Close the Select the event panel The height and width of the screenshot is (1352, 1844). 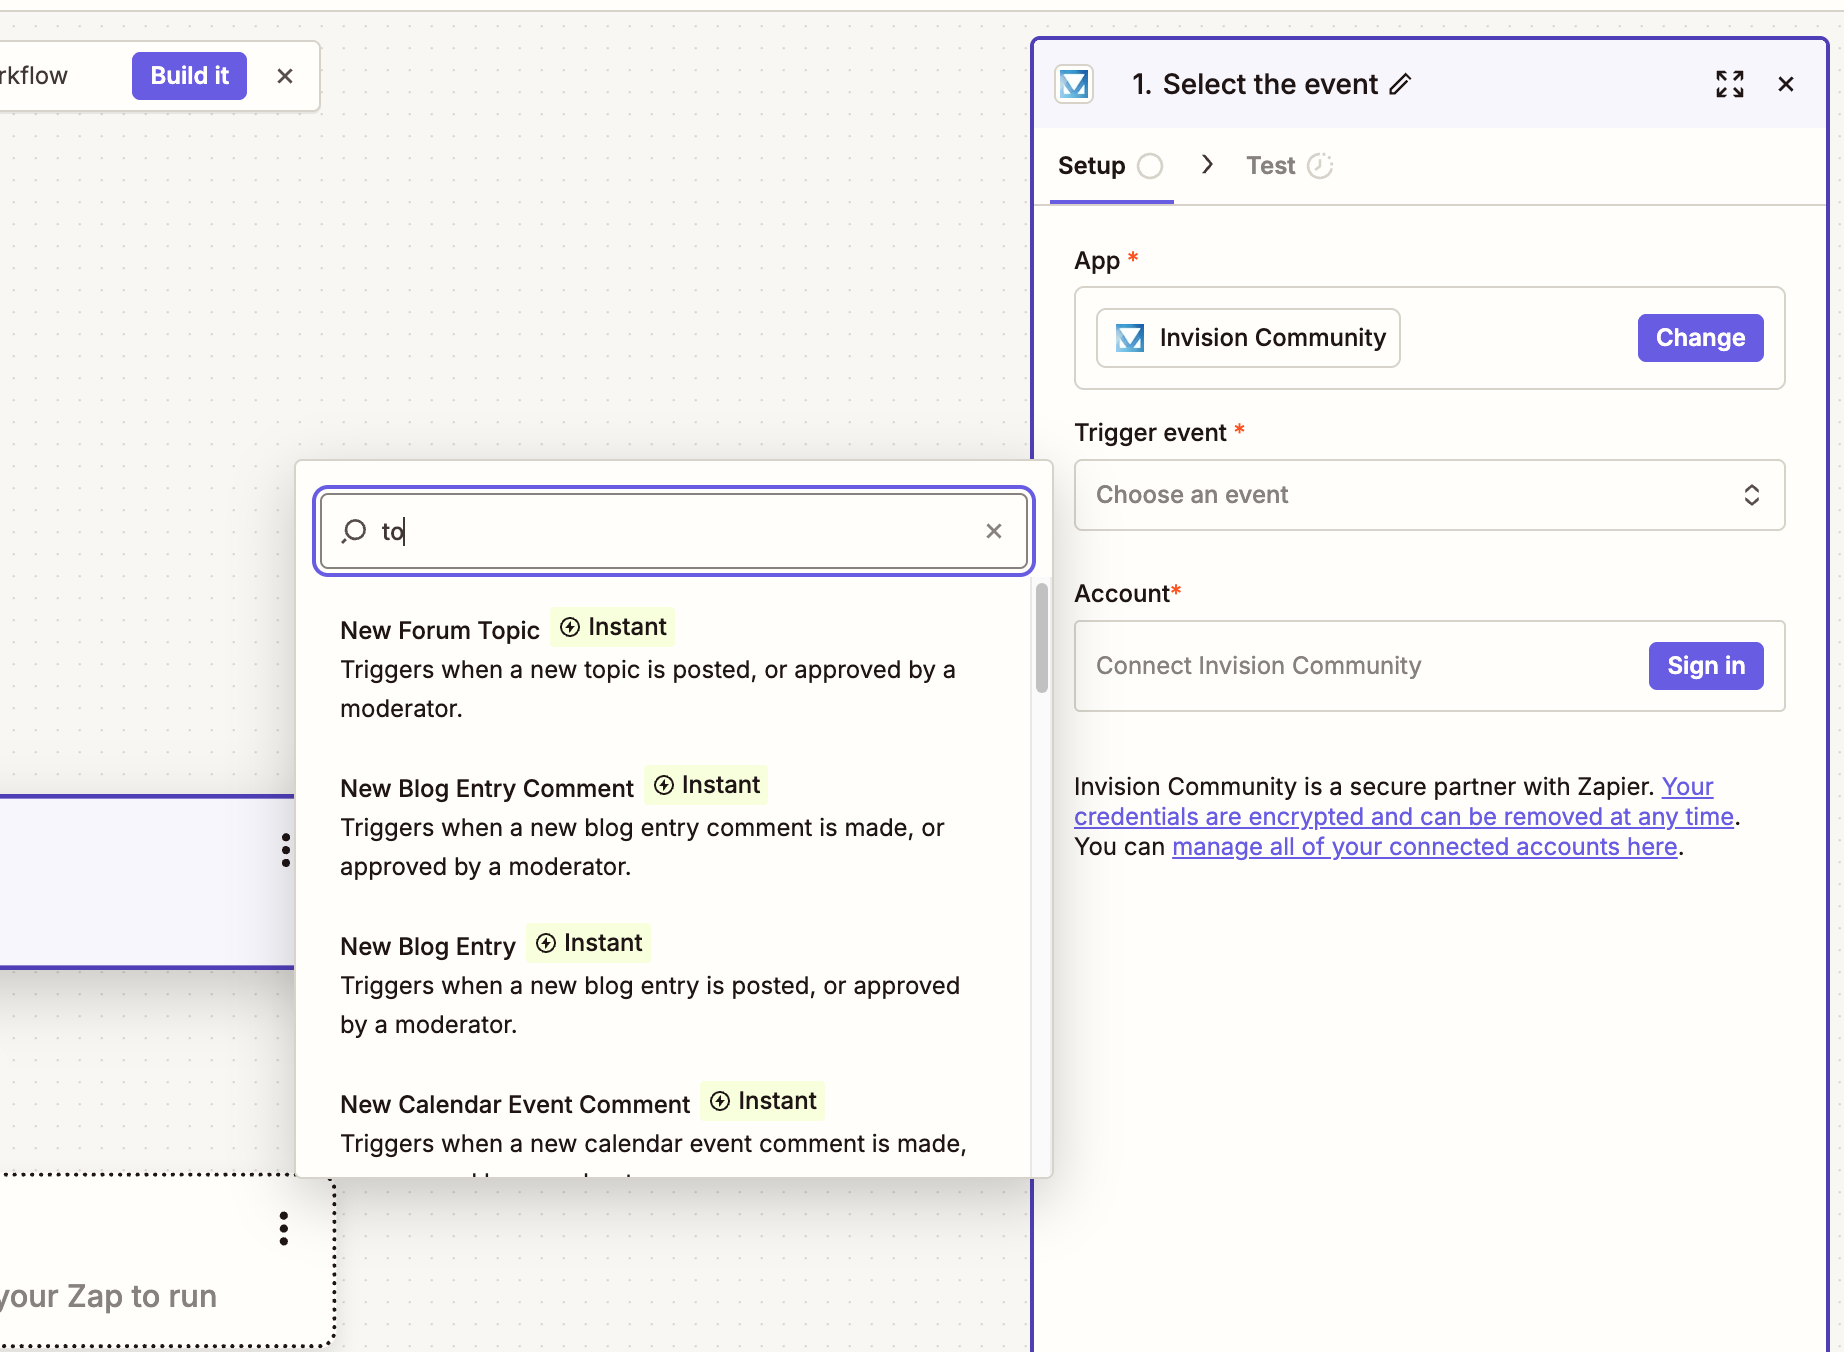tap(1786, 84)
